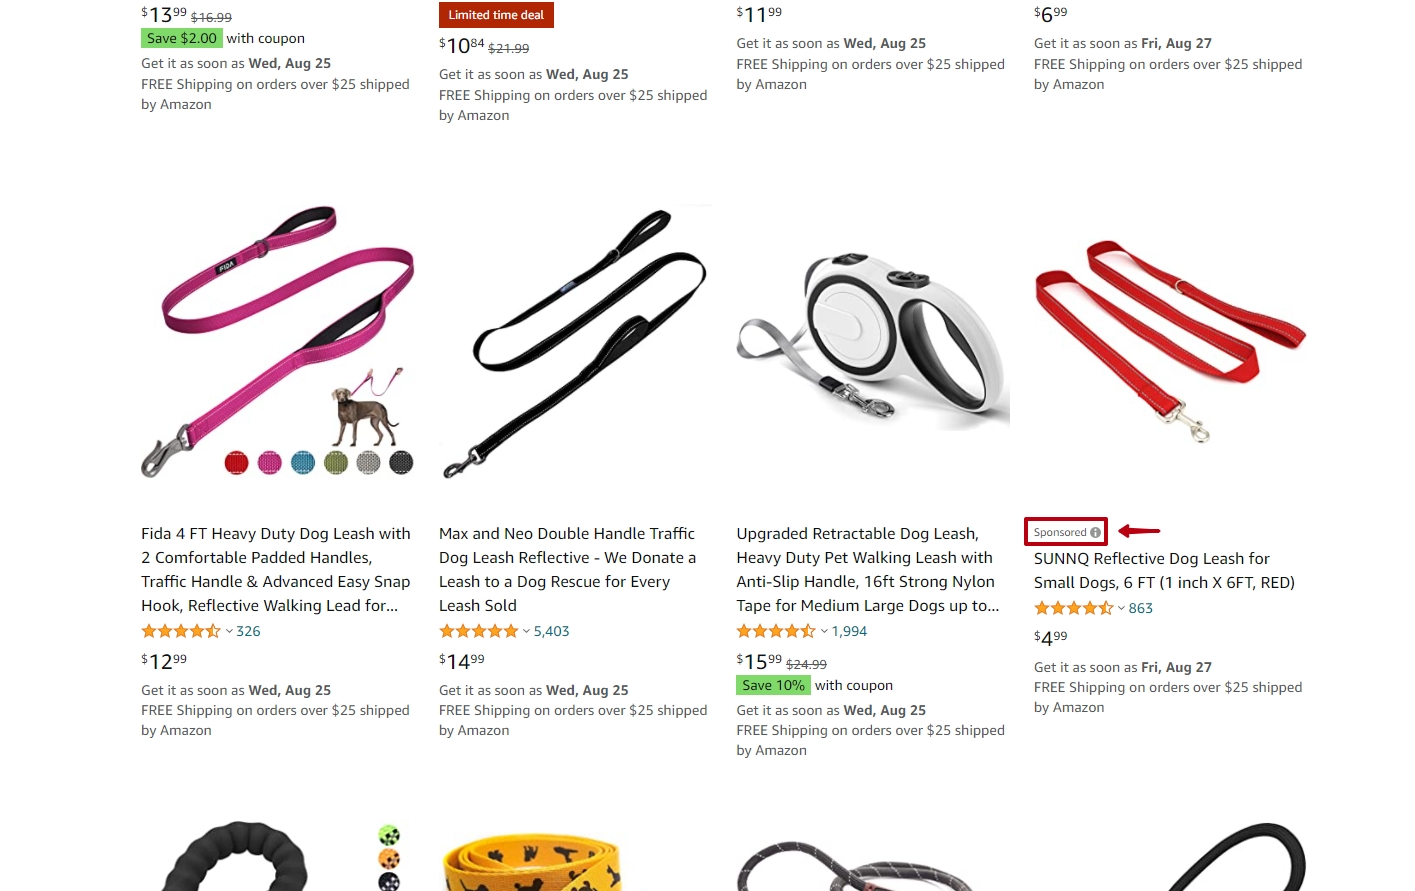Image resolution: width=1415 pixels, height=891 pixels.
Task: Click SUNNQ leash star rating stars
Action: pos(1074,609)
